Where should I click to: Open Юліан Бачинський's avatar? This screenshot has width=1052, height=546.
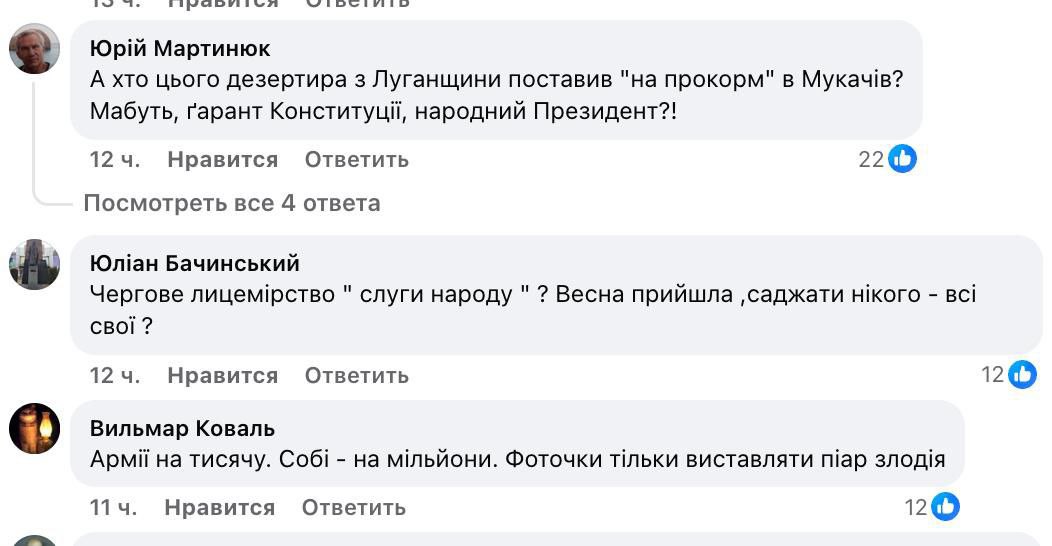click(x=35, y=264)
